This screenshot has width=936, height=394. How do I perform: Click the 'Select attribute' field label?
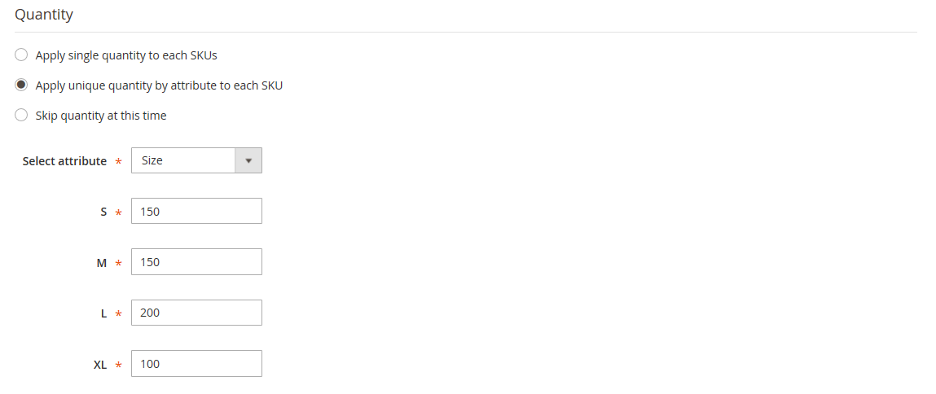click(x=64, y=161)
